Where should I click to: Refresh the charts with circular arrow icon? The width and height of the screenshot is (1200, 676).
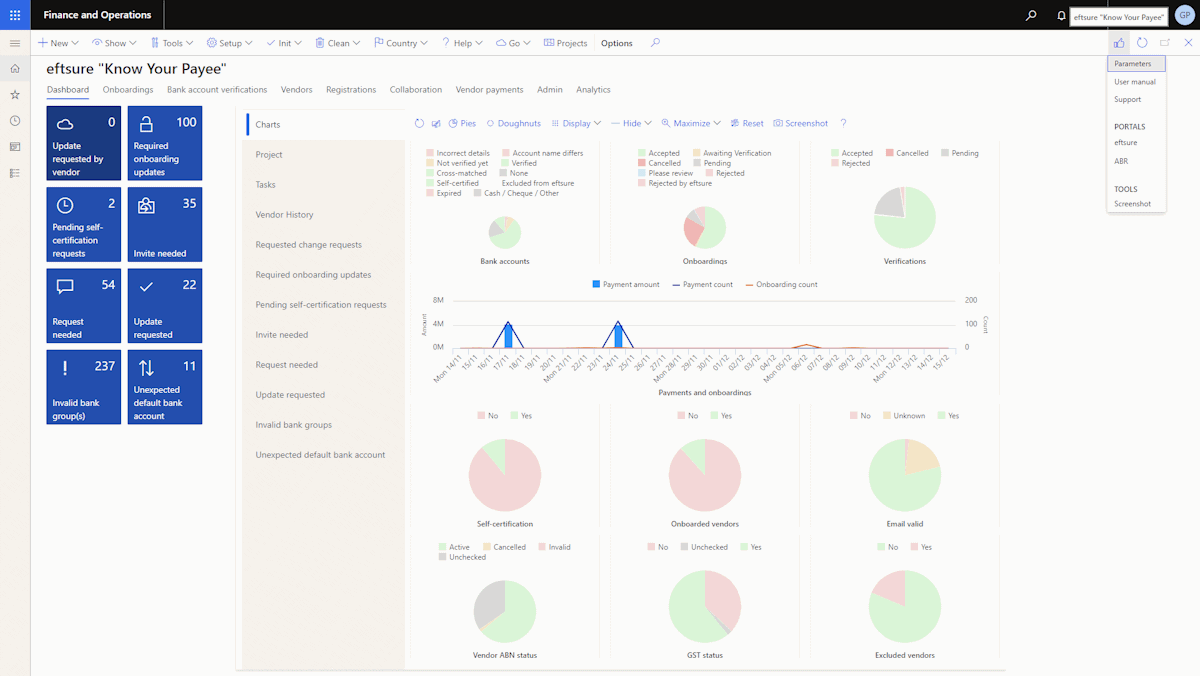(420, 123)
